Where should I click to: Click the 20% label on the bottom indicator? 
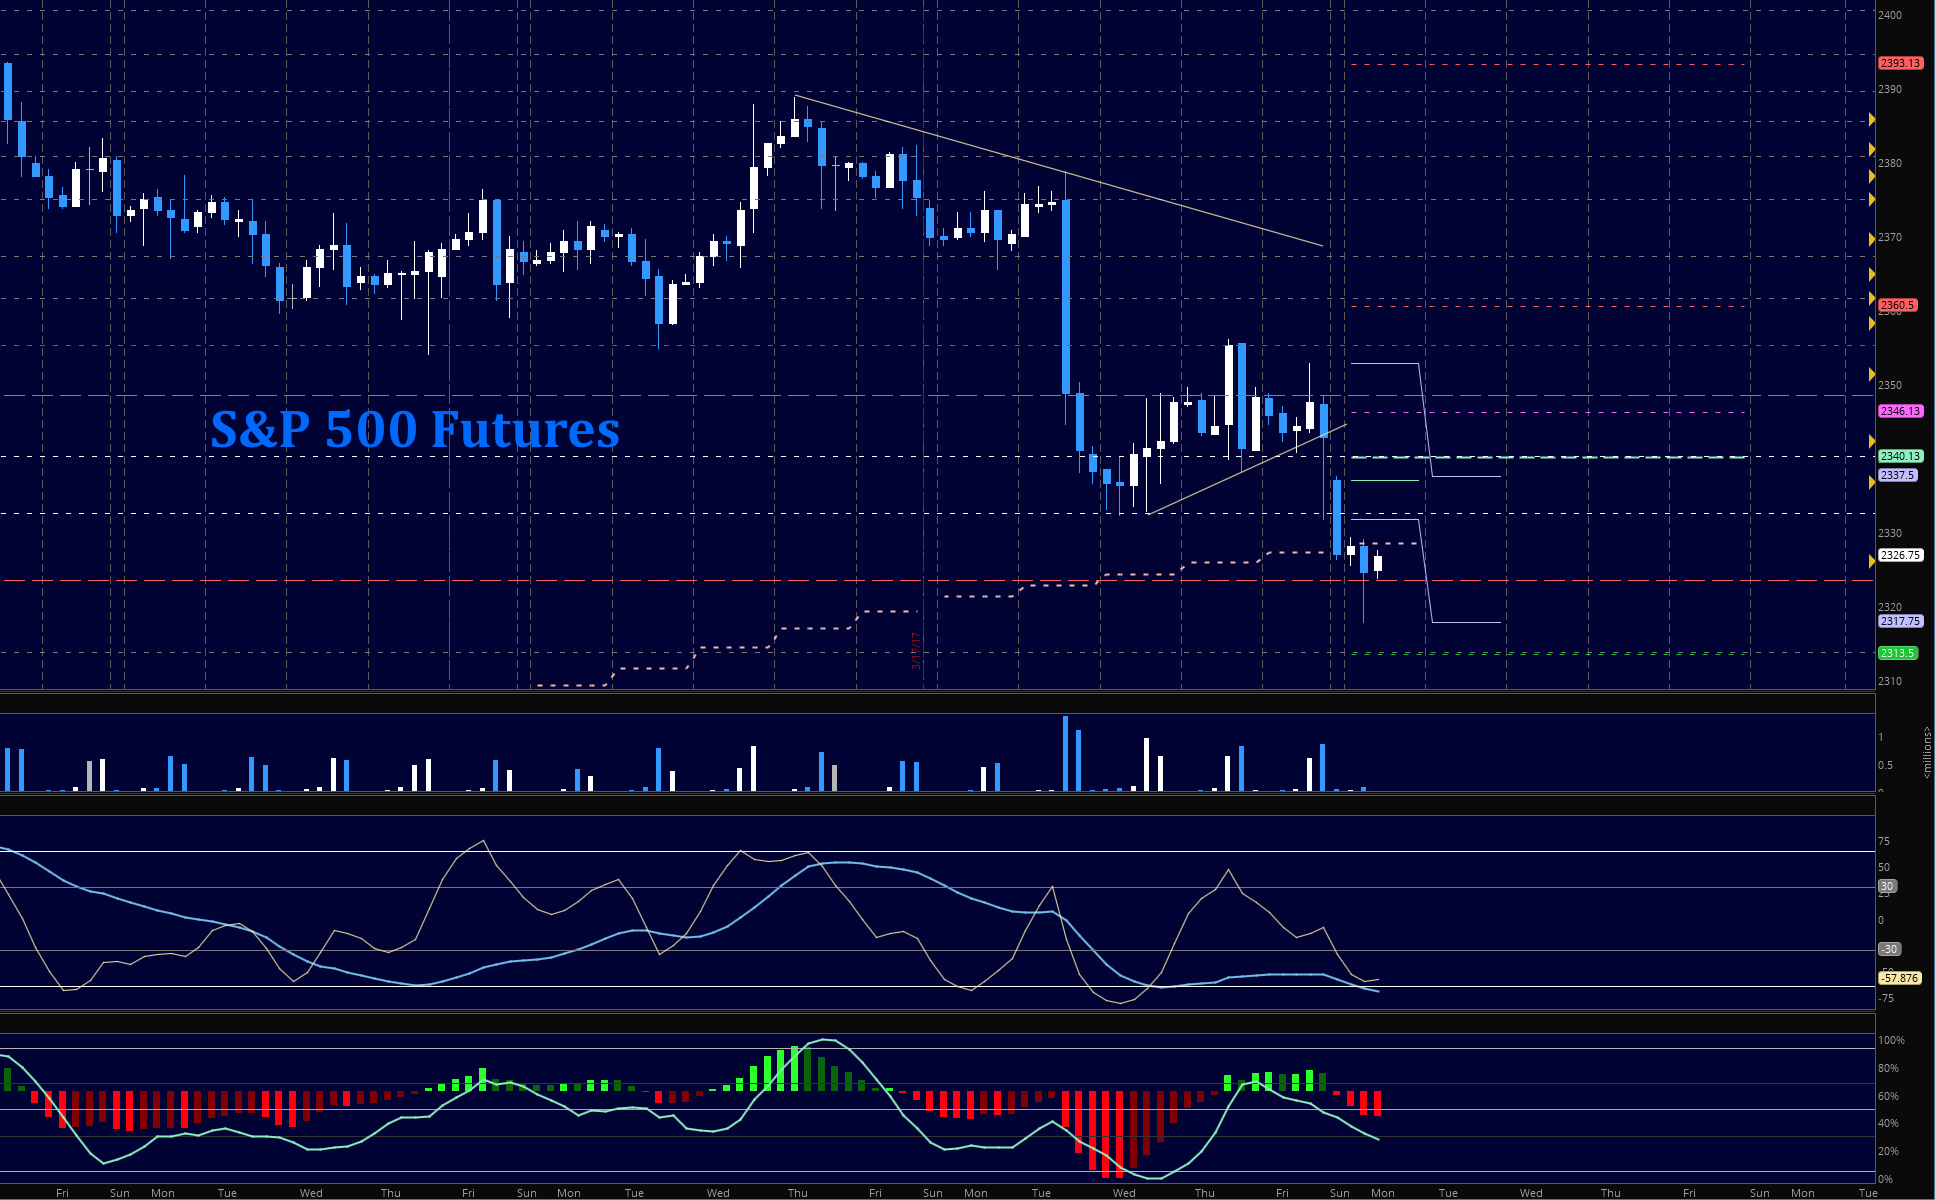(1888, 1151)
